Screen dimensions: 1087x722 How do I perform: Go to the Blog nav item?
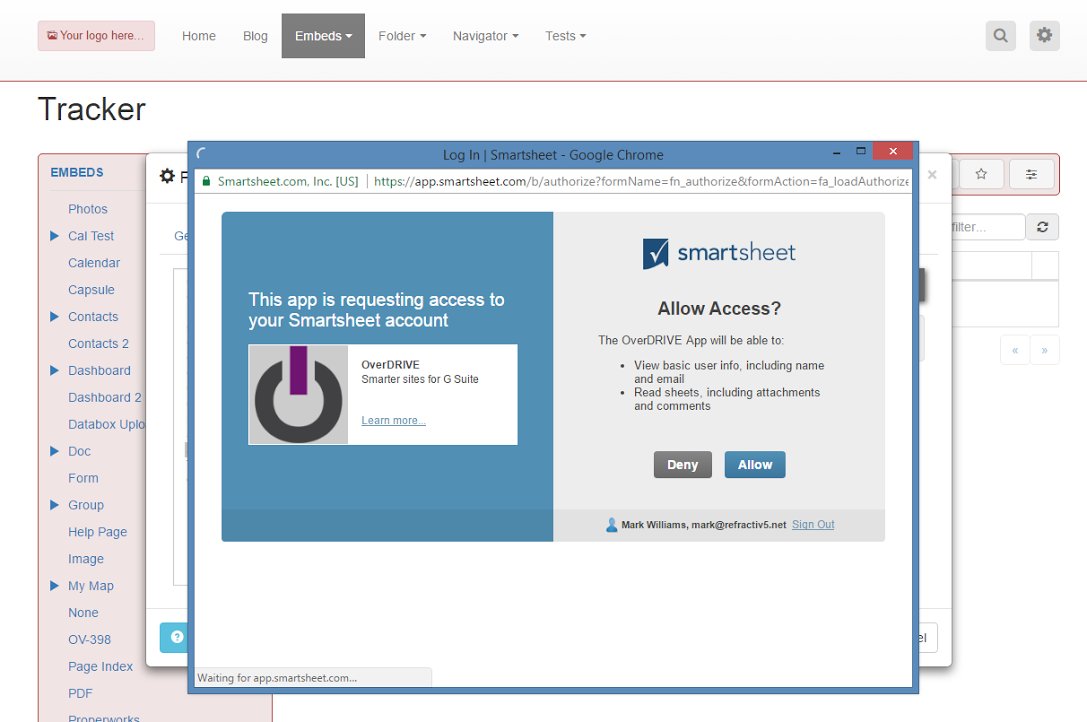tap(255, 36)
